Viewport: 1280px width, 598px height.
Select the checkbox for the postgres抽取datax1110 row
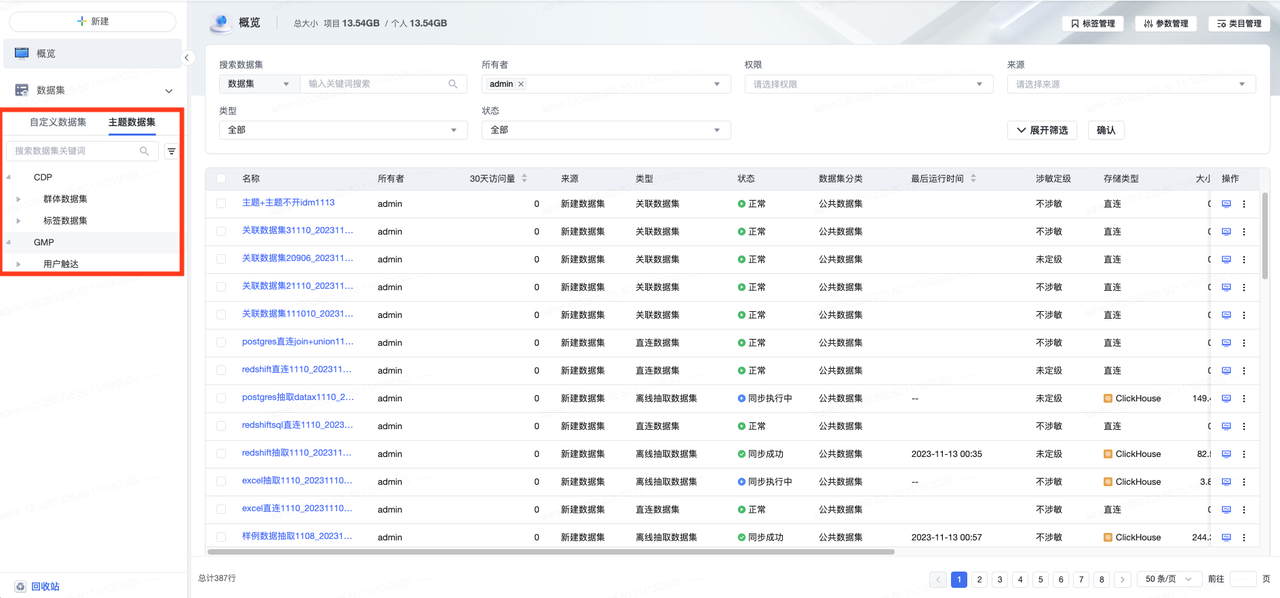coord(222,398)
